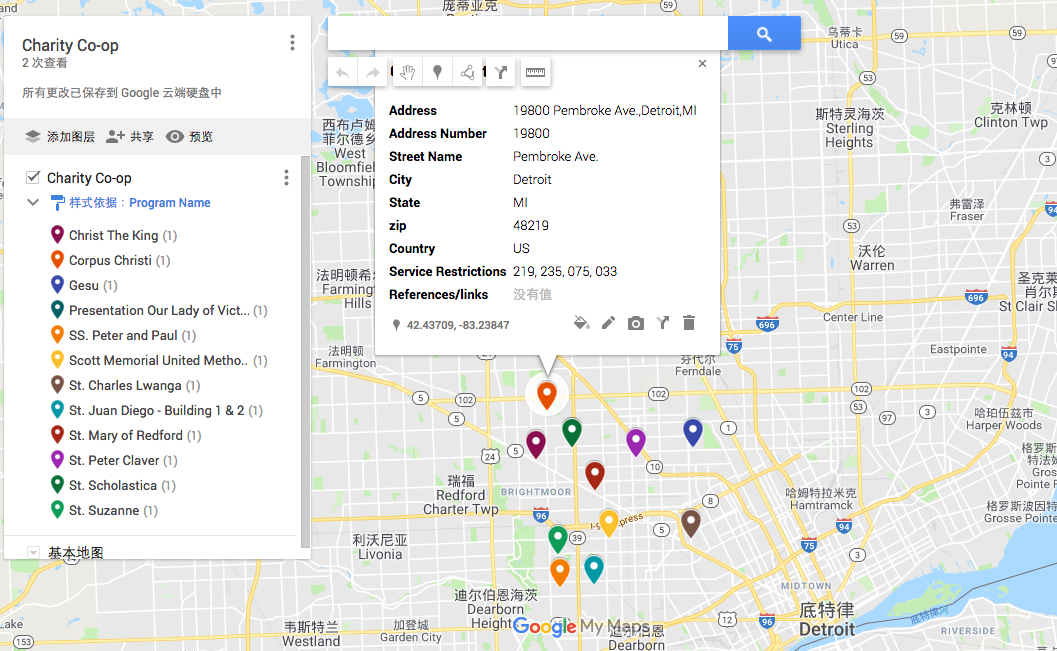Open the Charity Co-op layer options menu

click(286, 178)
